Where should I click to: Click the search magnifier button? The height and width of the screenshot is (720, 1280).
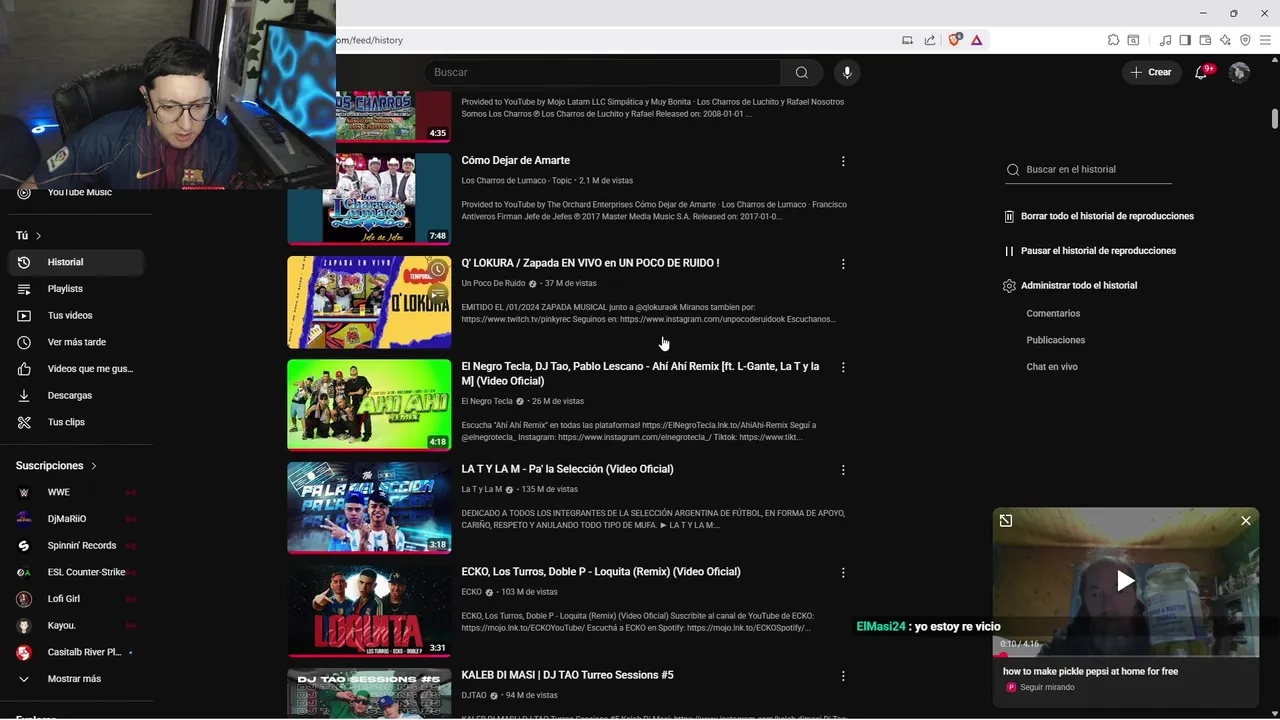(801, 72)
